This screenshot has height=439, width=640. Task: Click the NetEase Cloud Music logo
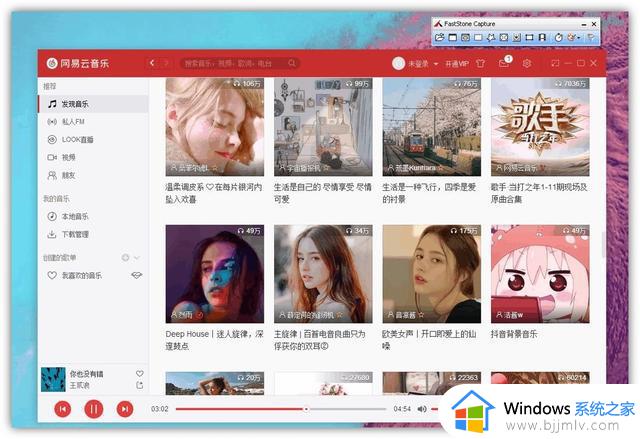[78, 63]
